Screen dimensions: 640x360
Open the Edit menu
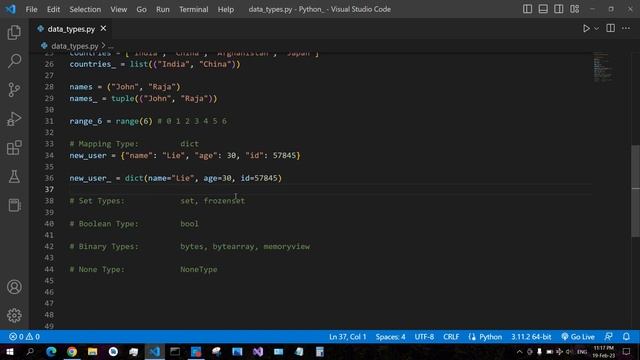point(53,9)
